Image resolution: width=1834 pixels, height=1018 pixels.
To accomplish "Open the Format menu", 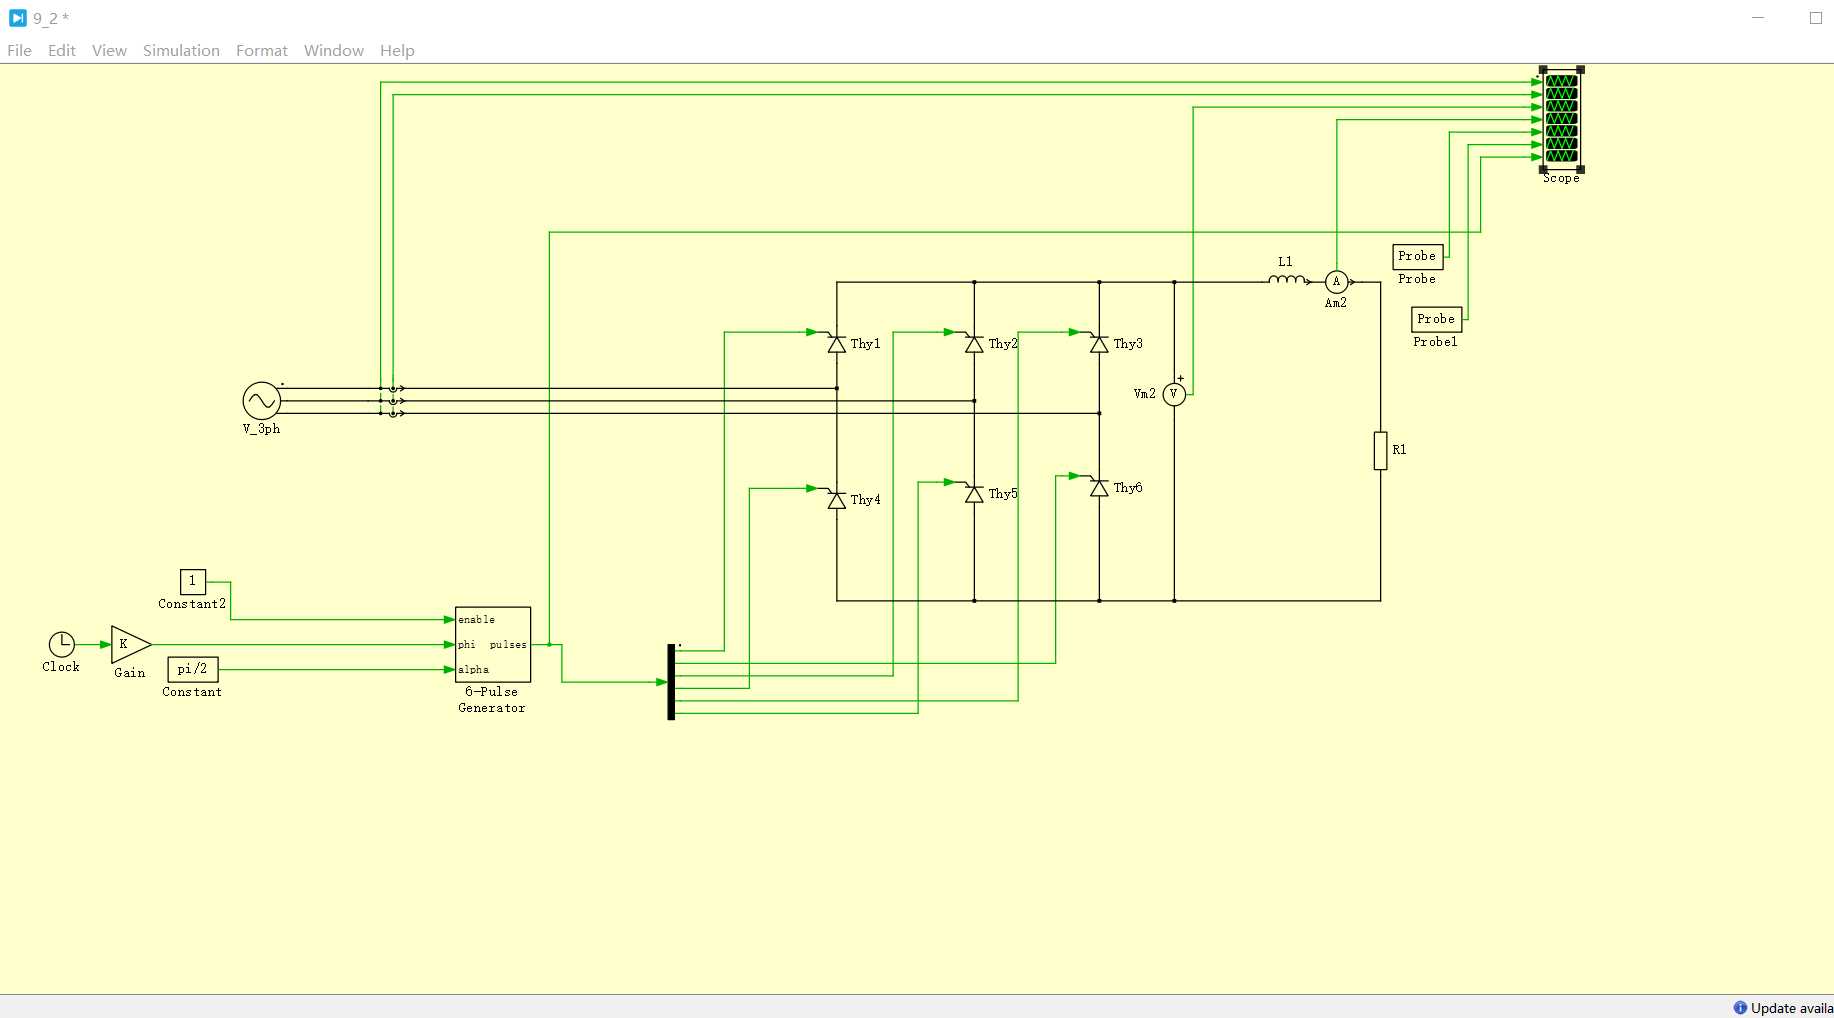I will 261,50.
